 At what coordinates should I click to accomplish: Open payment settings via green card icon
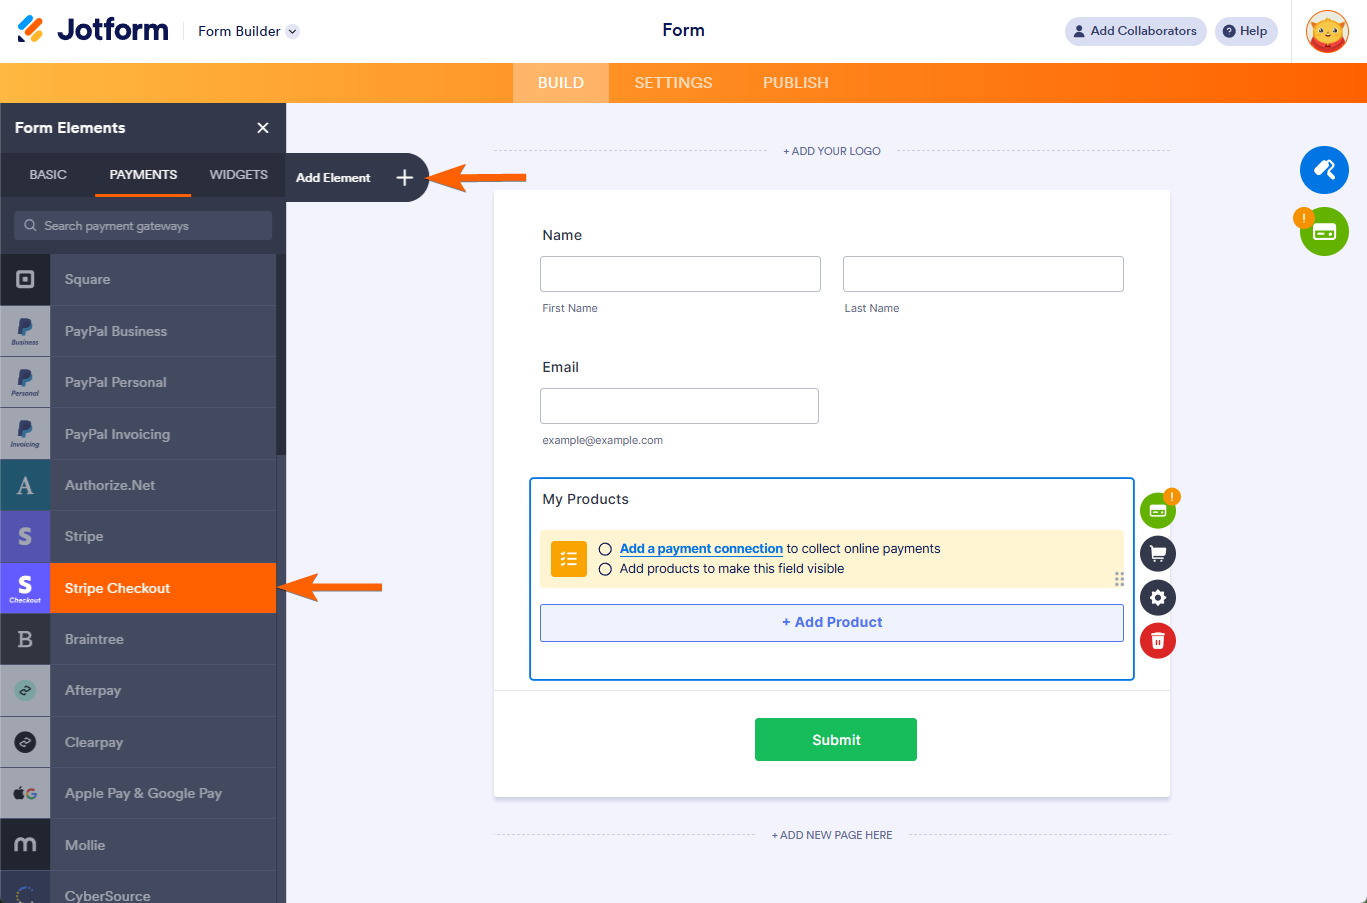point(1157,509)
